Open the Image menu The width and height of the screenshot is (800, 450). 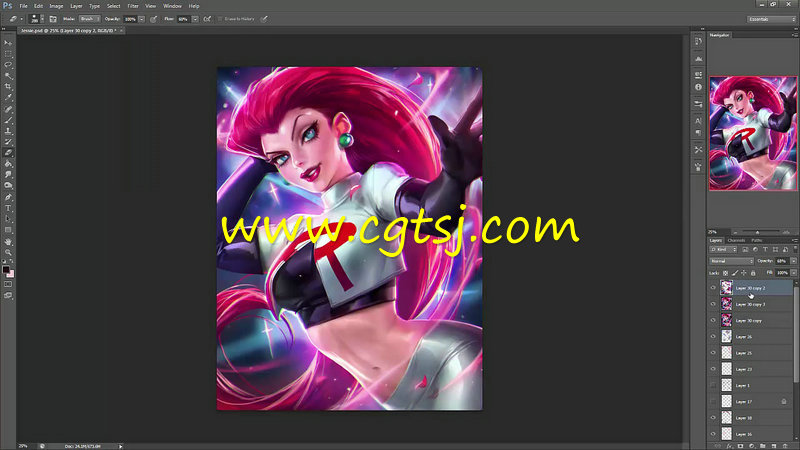point(56,6)
